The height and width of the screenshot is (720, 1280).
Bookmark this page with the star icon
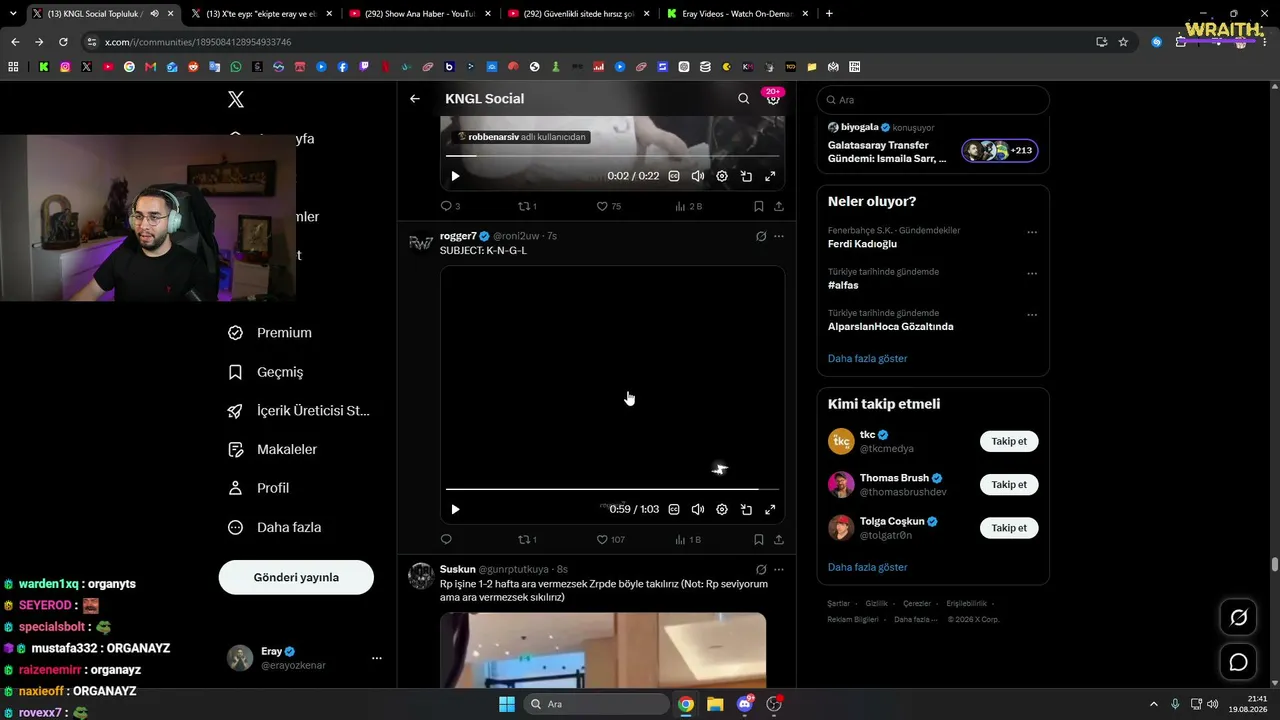click(1123, 42)
